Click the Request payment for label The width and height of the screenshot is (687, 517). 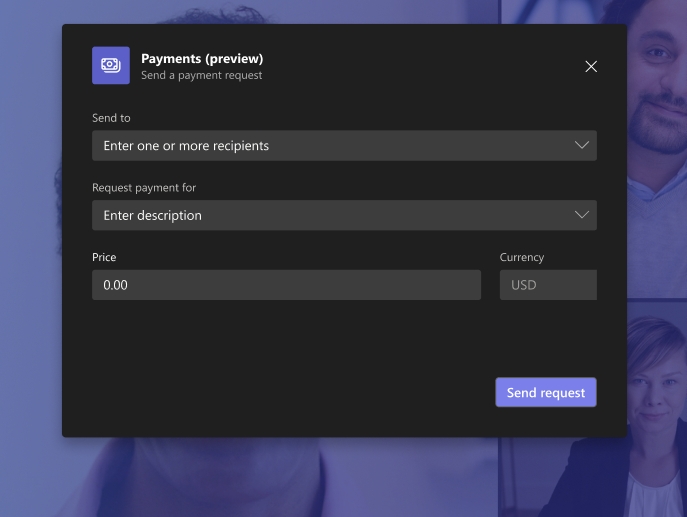pos(144,188)
